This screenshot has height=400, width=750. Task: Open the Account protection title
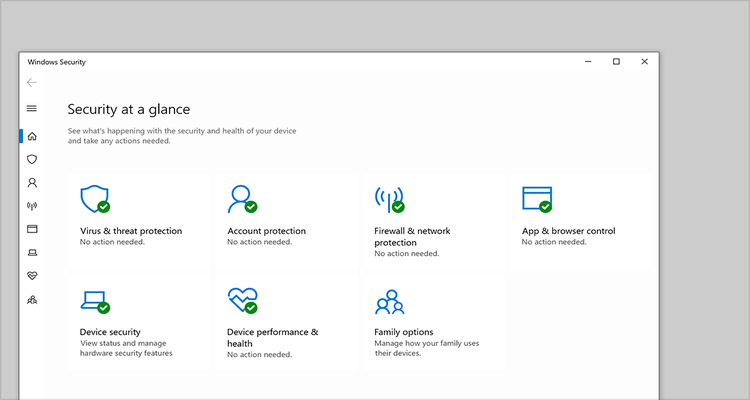pos(266,231)
